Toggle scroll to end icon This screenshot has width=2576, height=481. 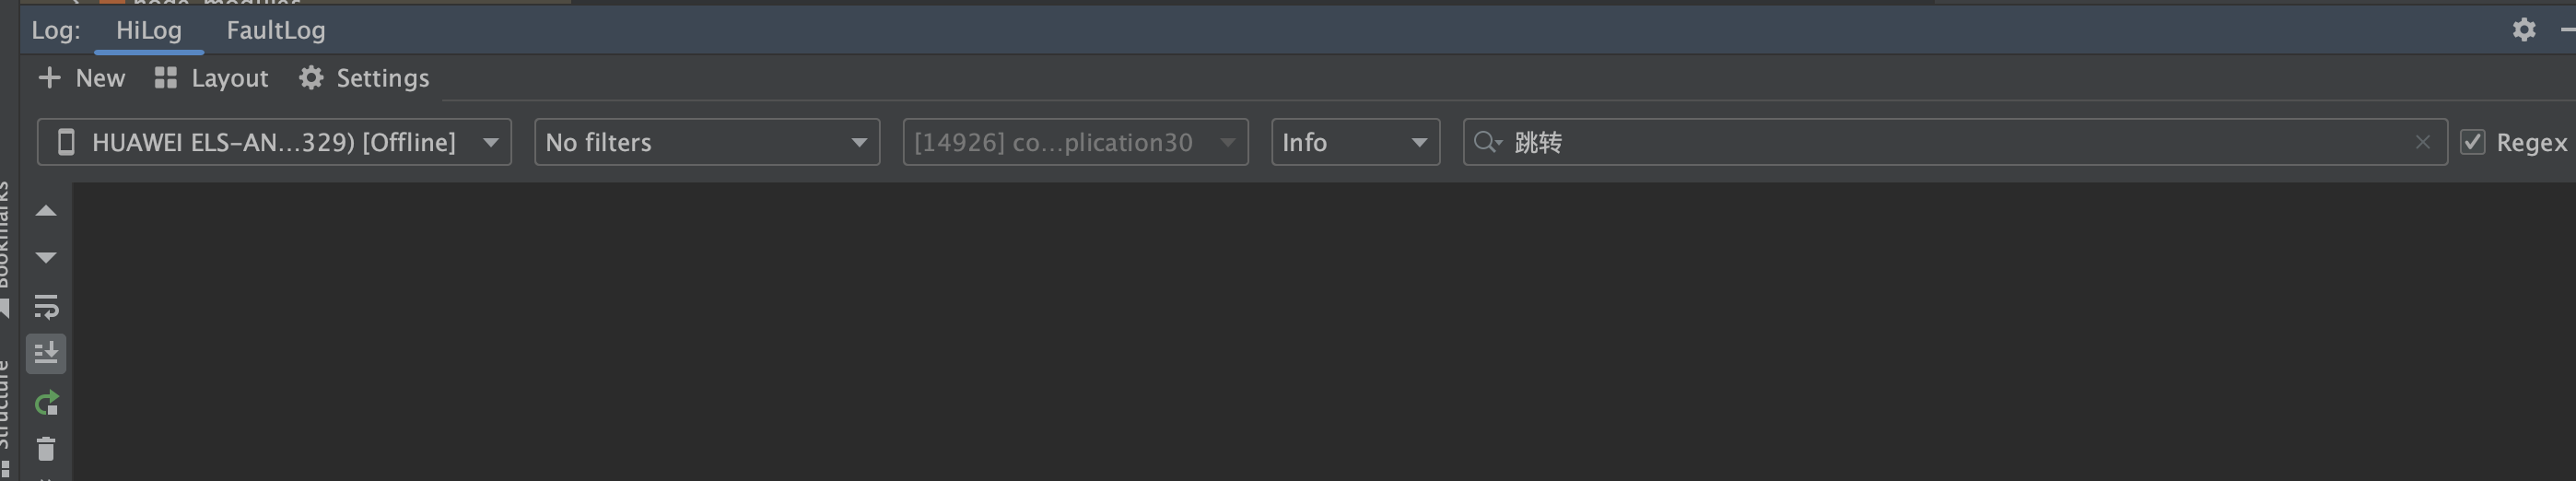point(46,354)
